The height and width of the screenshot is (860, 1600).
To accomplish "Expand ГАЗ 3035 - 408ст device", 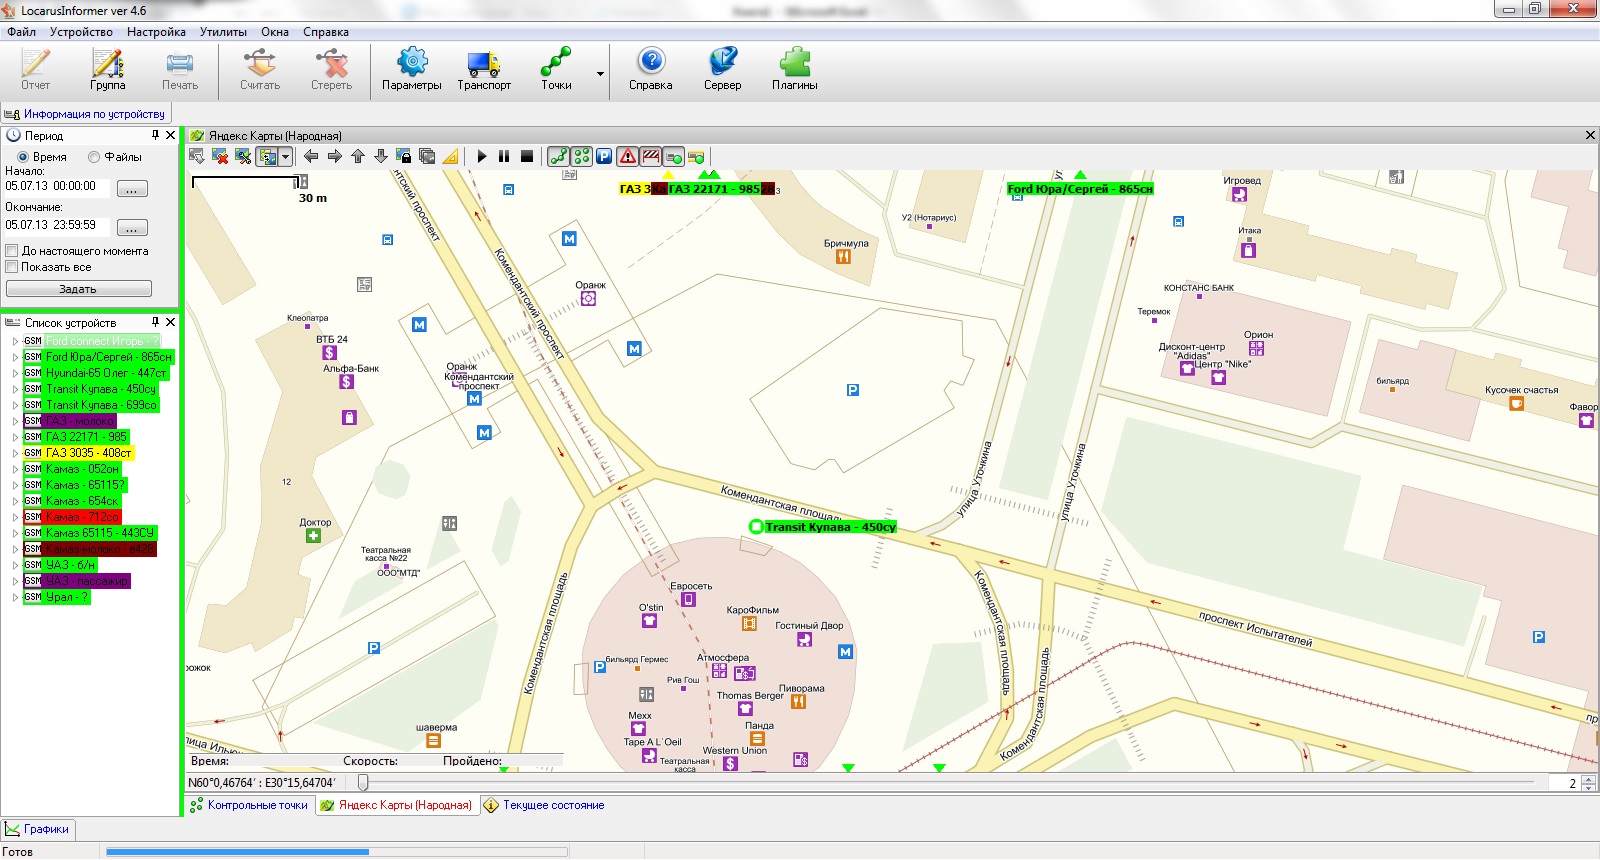I will coord(15,453).
